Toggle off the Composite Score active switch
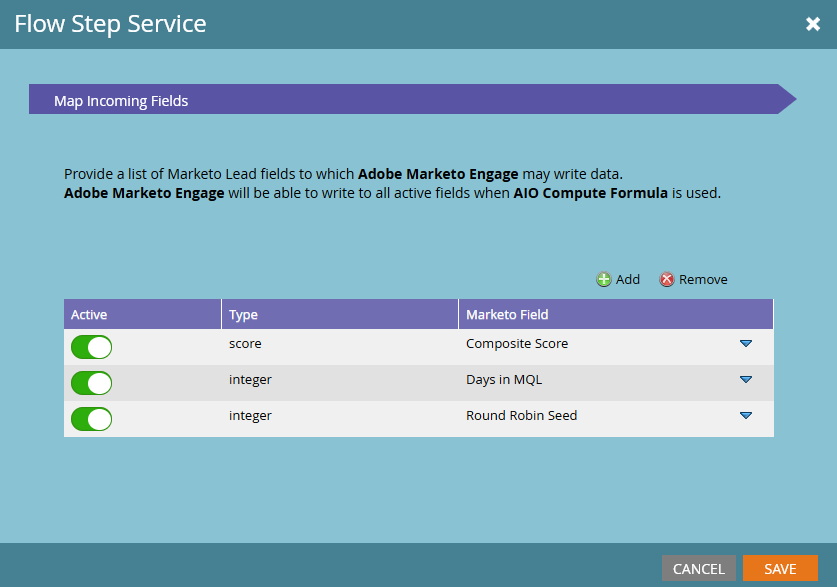837x587 pixels. 91,347
